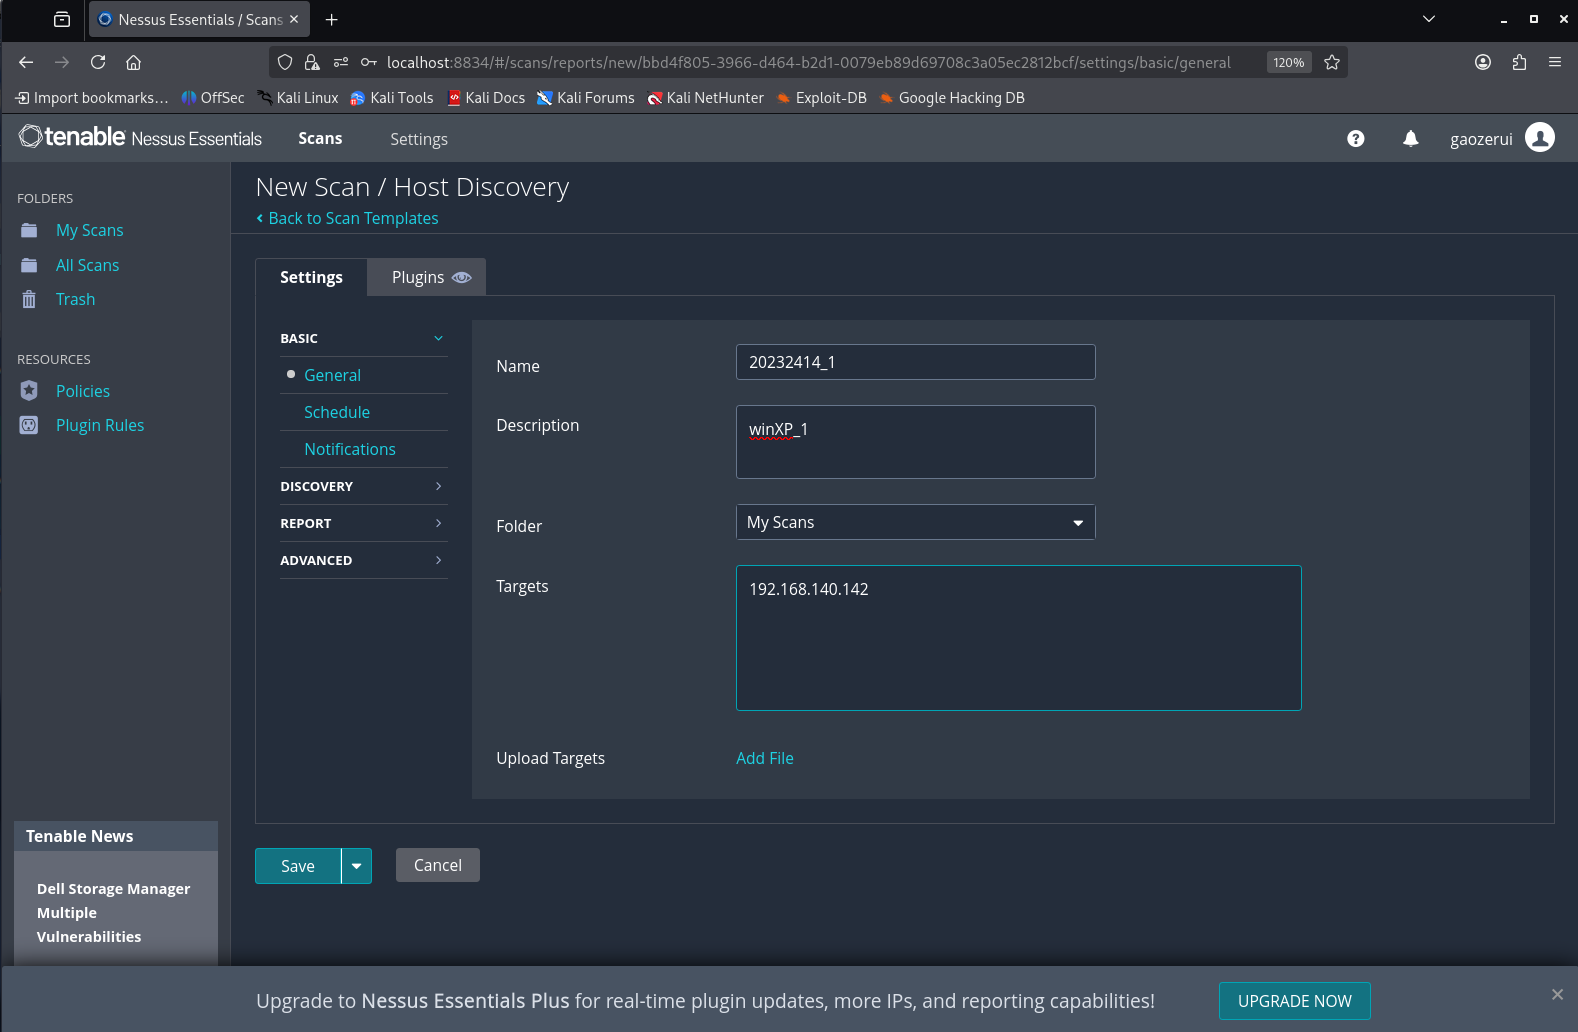Collapse the BASIC section chevron
This screenshot has height=1032, width=1578.
click(x=438, y=338)
